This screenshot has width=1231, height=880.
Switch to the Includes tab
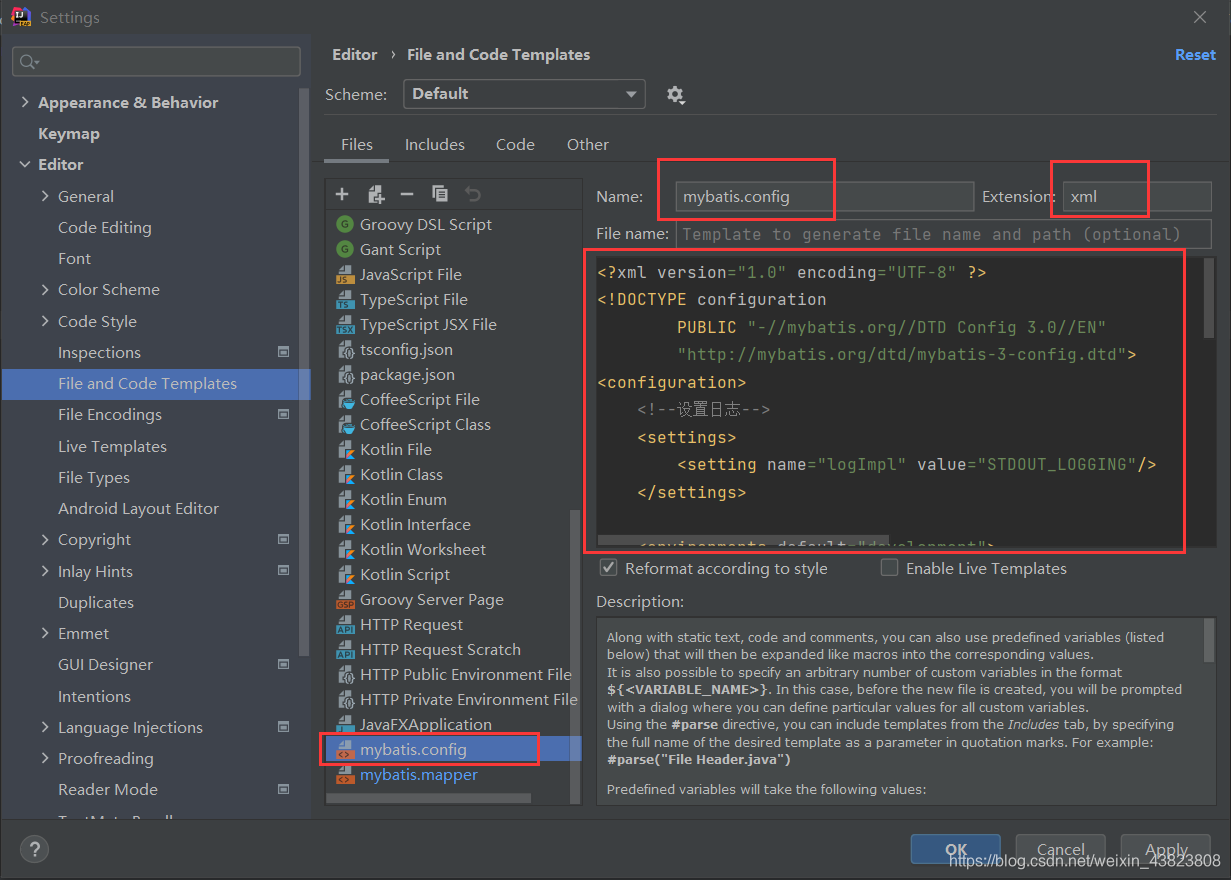434,145
